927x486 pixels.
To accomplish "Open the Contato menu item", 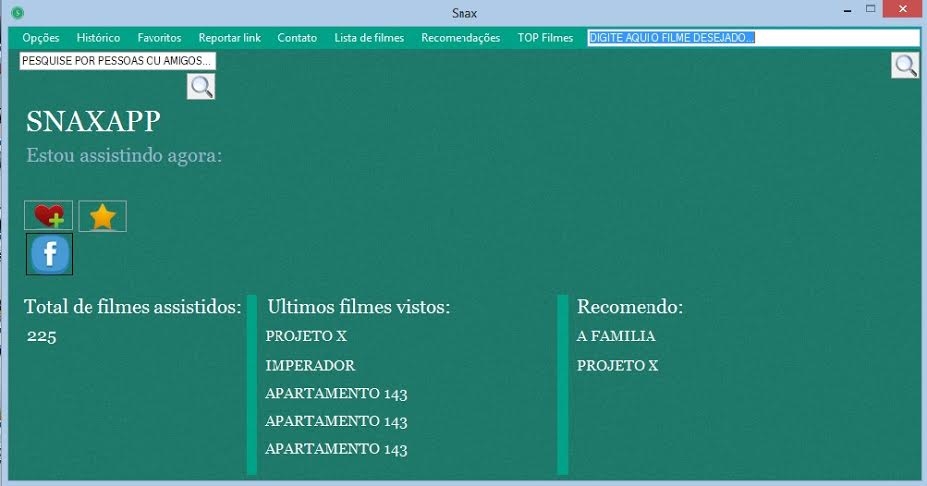I will [x=297, y=38].
